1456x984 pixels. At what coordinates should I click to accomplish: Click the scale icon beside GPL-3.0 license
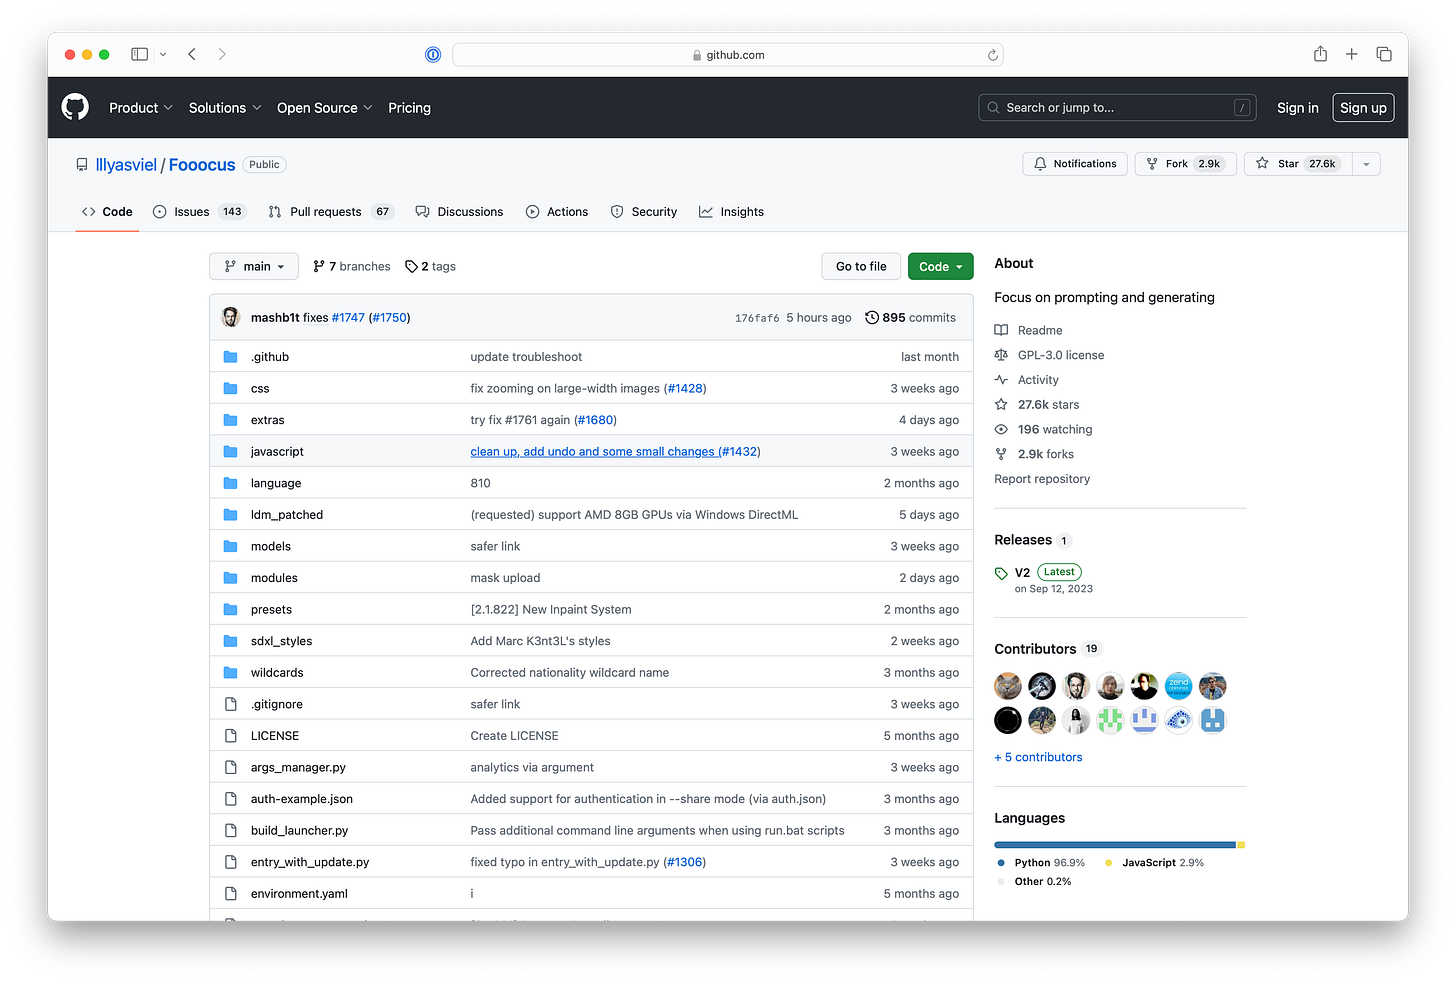tap(1001, 355)
